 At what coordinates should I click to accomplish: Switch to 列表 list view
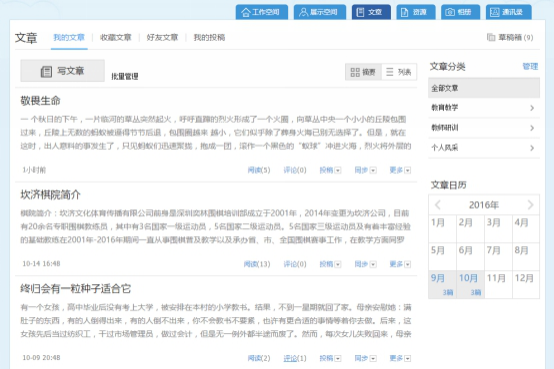coord(399,72)
